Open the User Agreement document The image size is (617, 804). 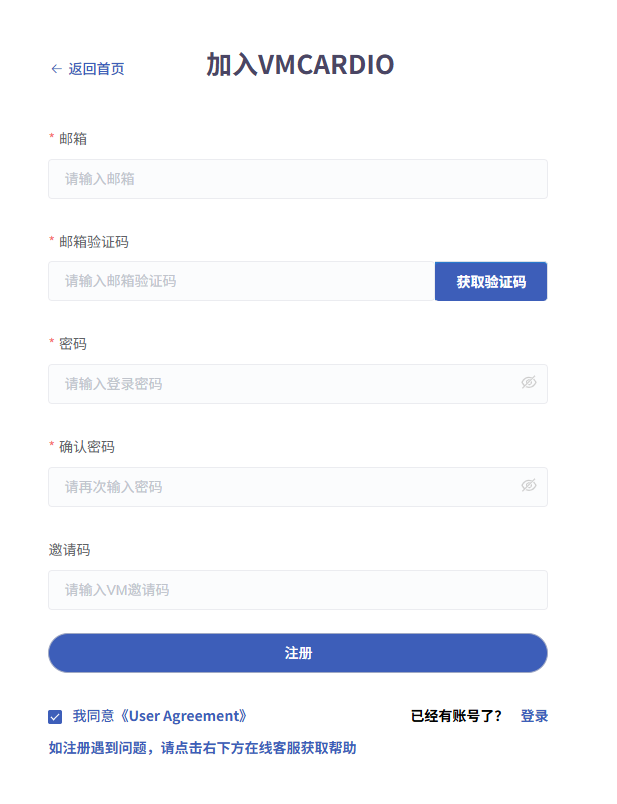tap(189, 715)
